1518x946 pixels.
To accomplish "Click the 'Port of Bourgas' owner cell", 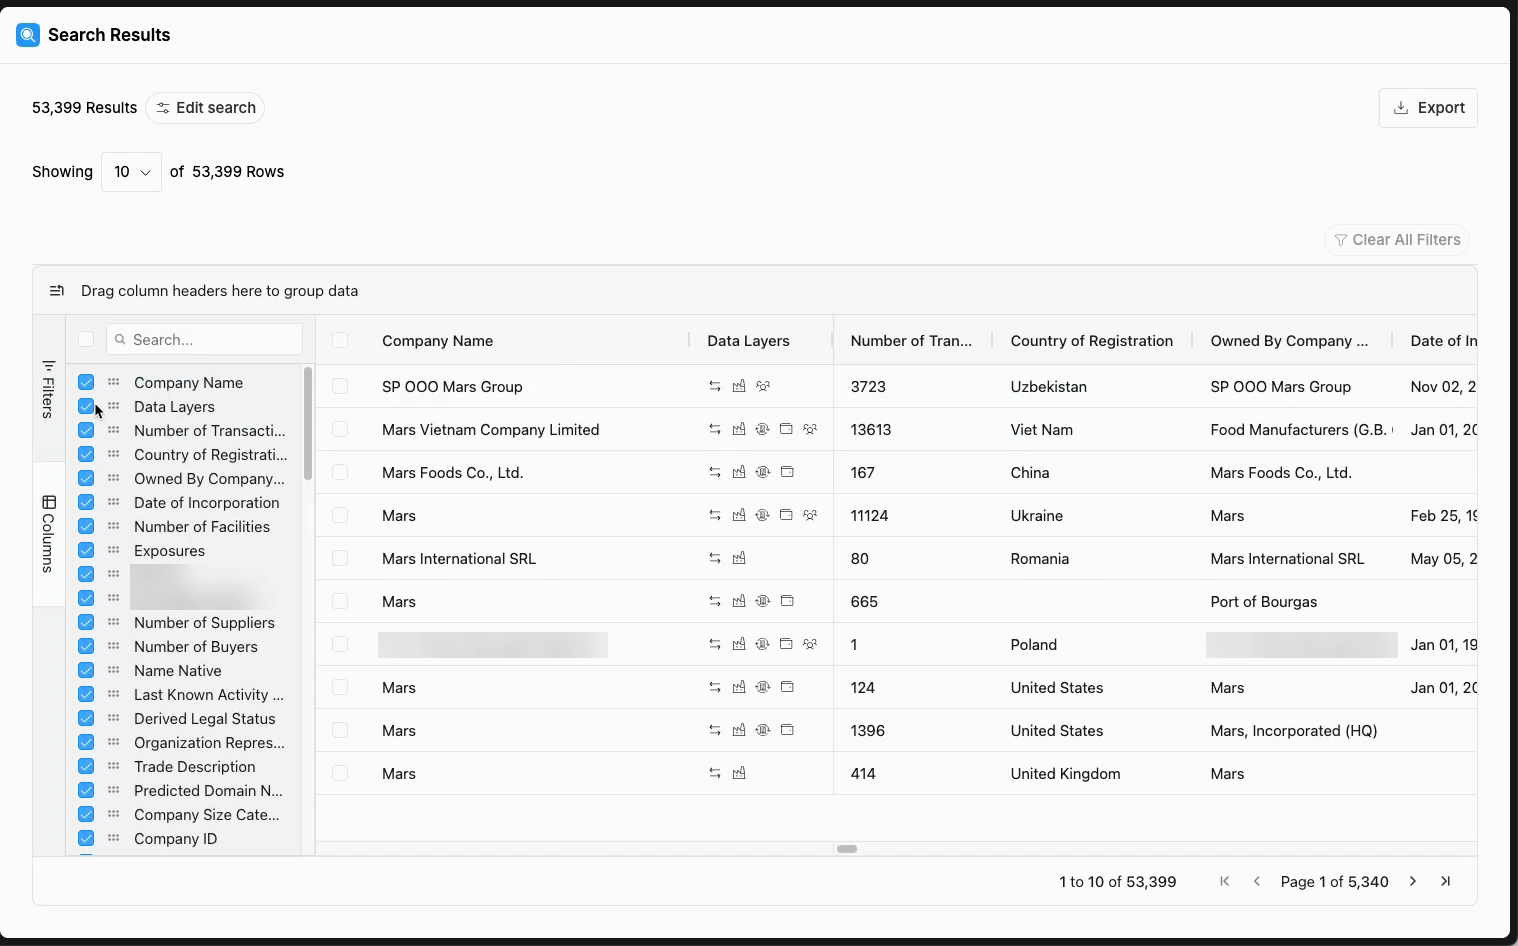I will click(x=1263, y=602).
